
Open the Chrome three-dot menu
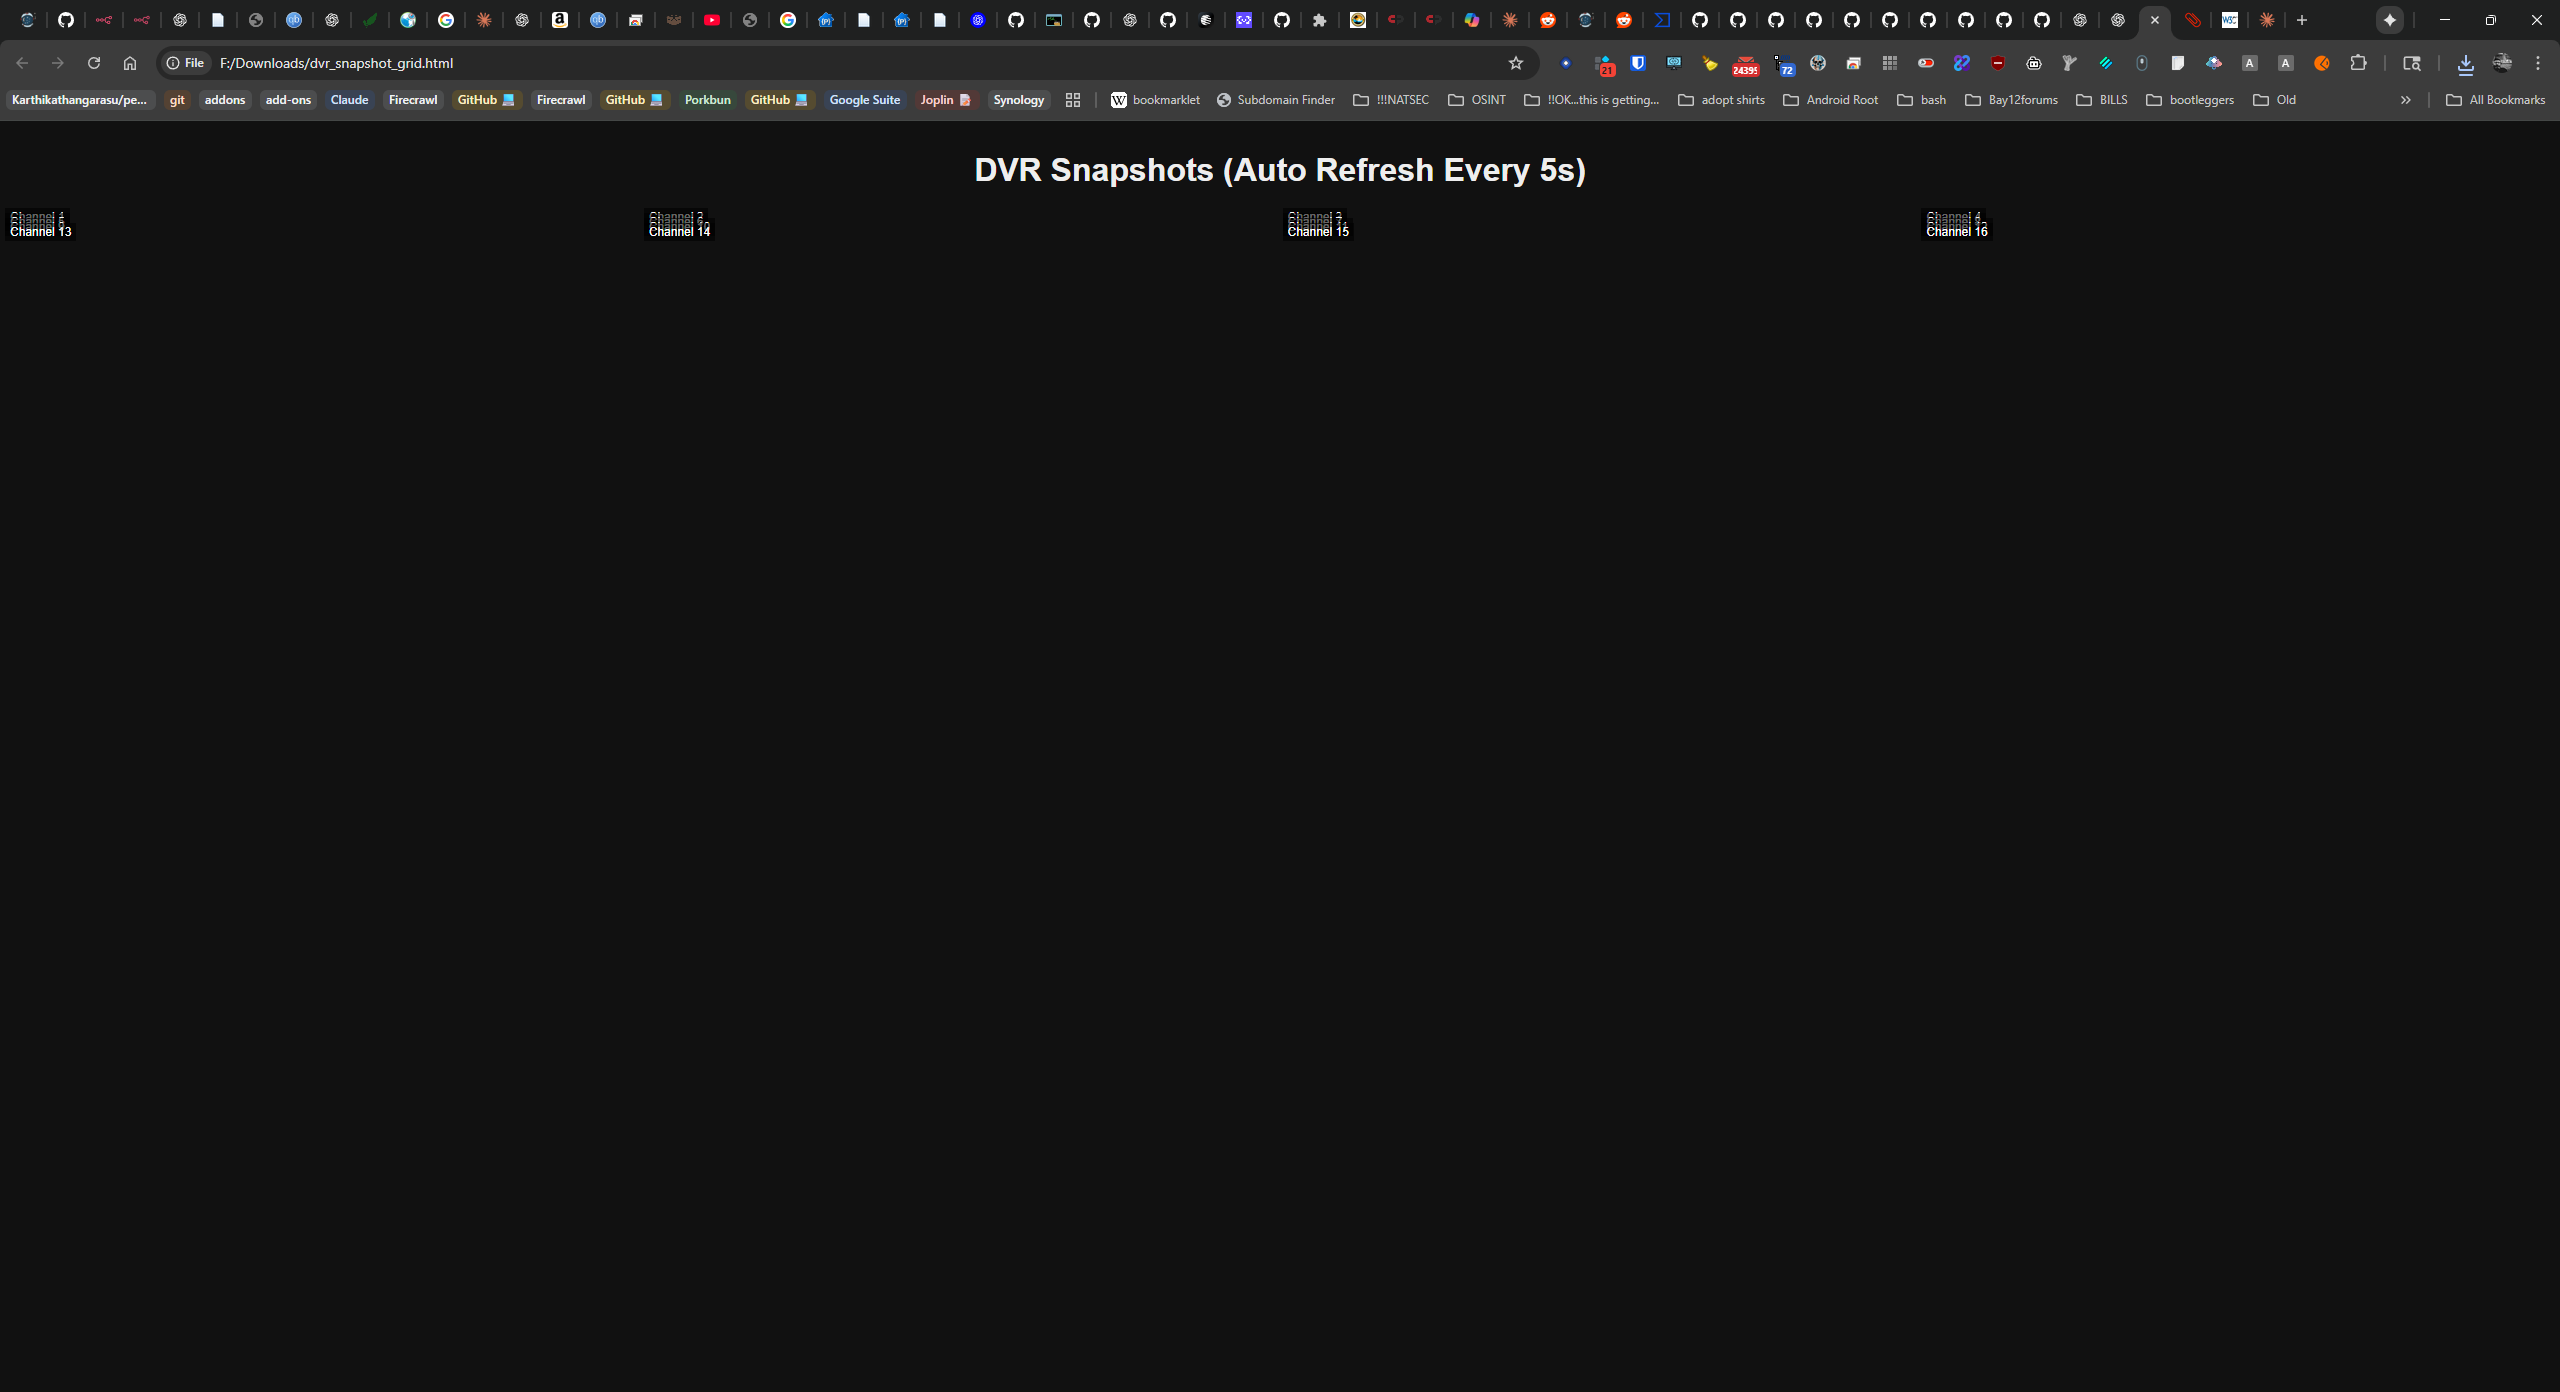coord(2538,63)
